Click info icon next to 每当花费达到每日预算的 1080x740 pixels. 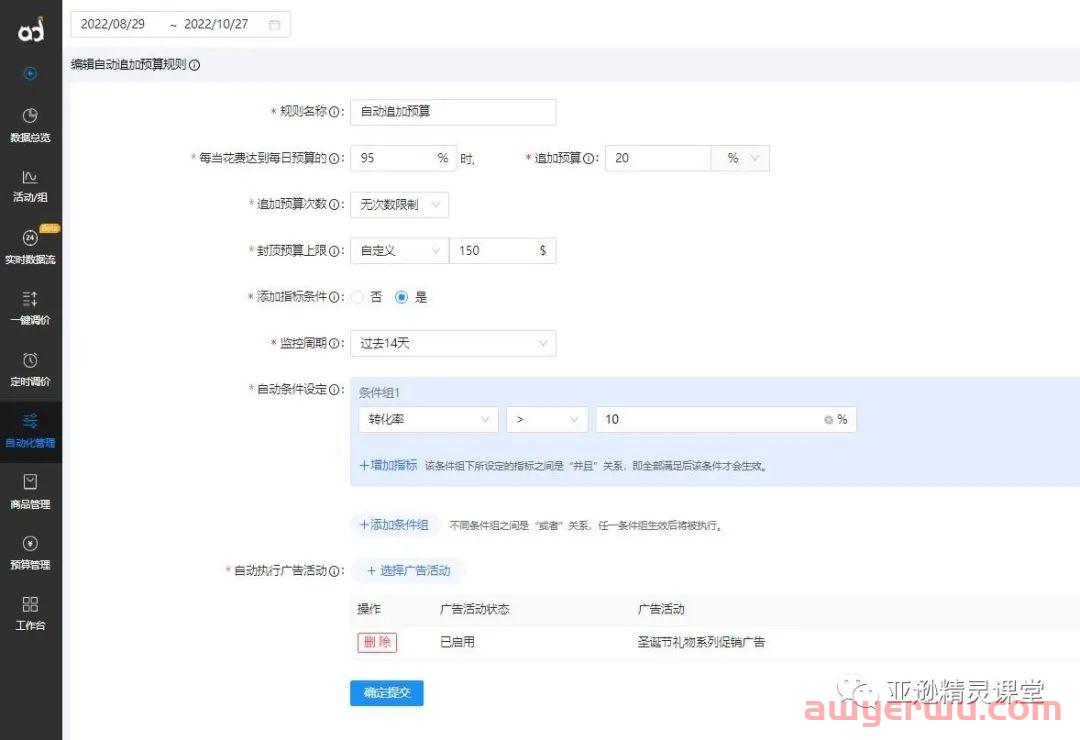(x=334, y=158)
